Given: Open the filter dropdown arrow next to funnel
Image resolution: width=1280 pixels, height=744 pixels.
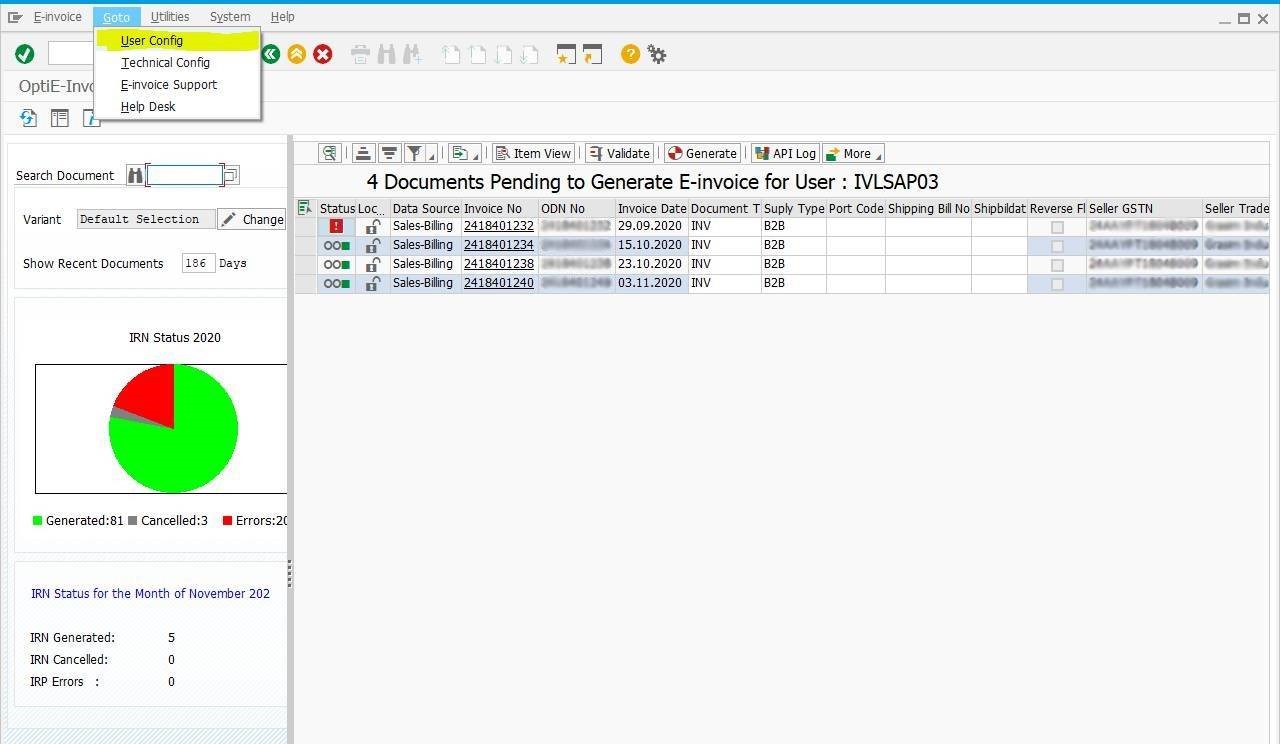Looking at the screenshot, I should 432,154.
